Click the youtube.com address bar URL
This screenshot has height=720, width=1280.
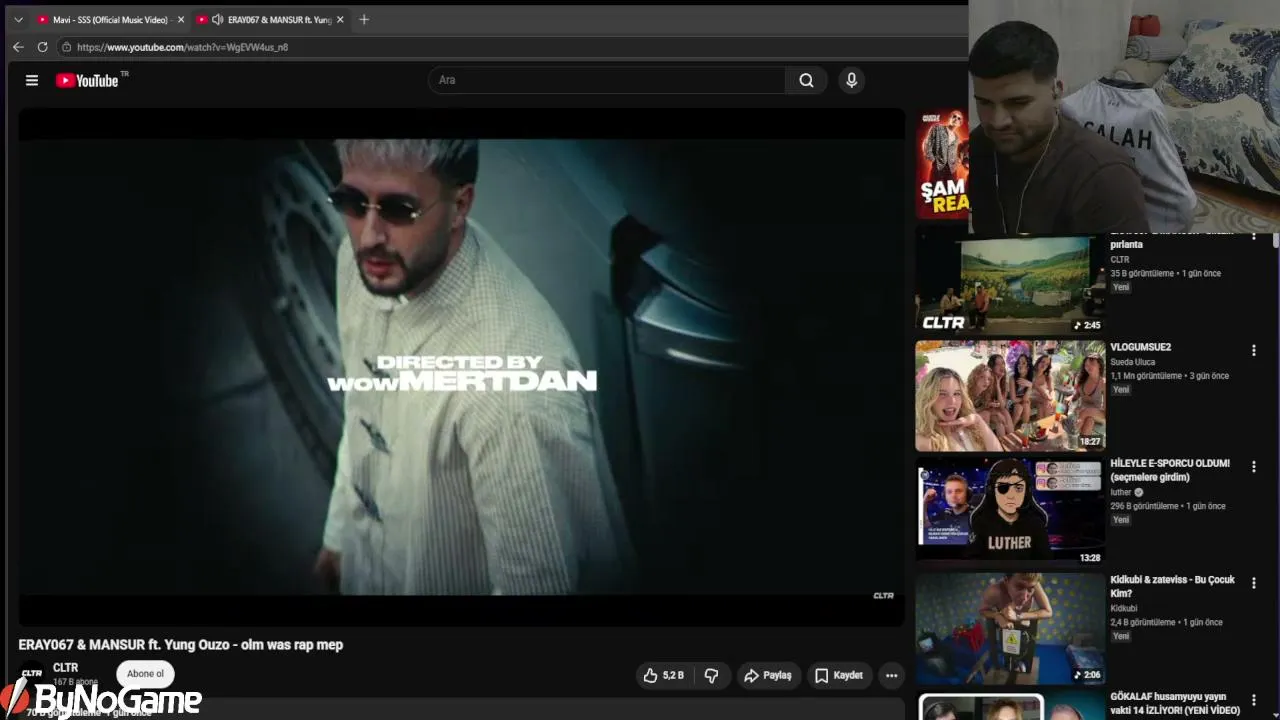[182, 47]
